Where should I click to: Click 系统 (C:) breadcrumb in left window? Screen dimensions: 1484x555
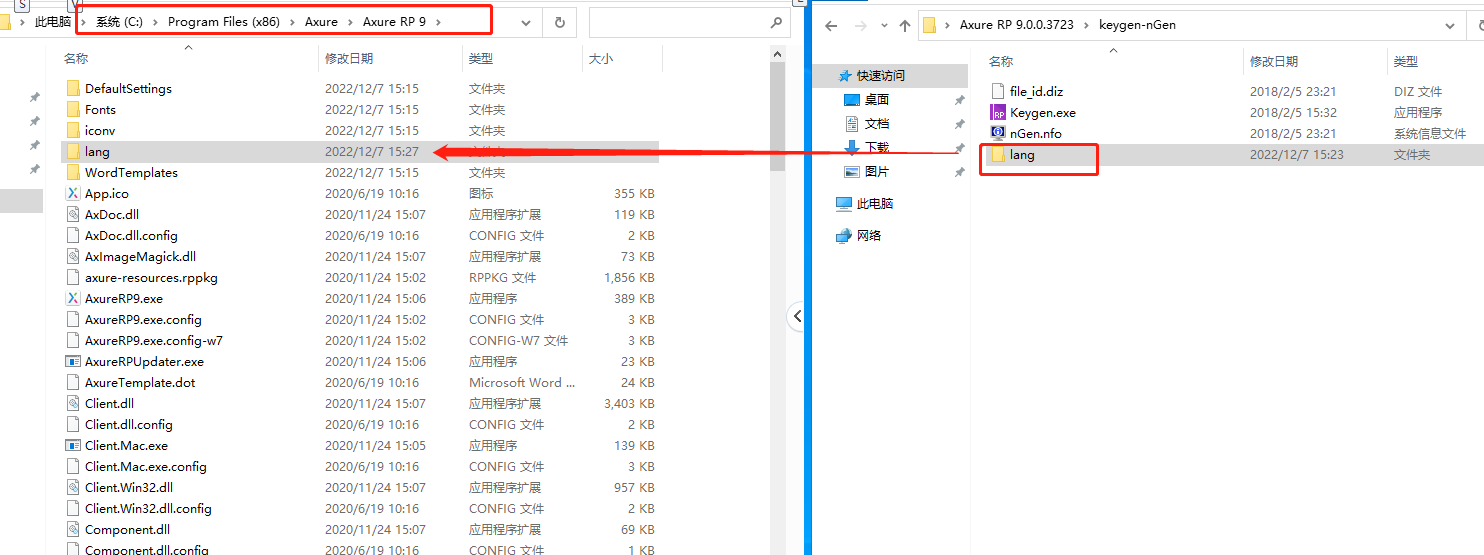coord(119,22)
